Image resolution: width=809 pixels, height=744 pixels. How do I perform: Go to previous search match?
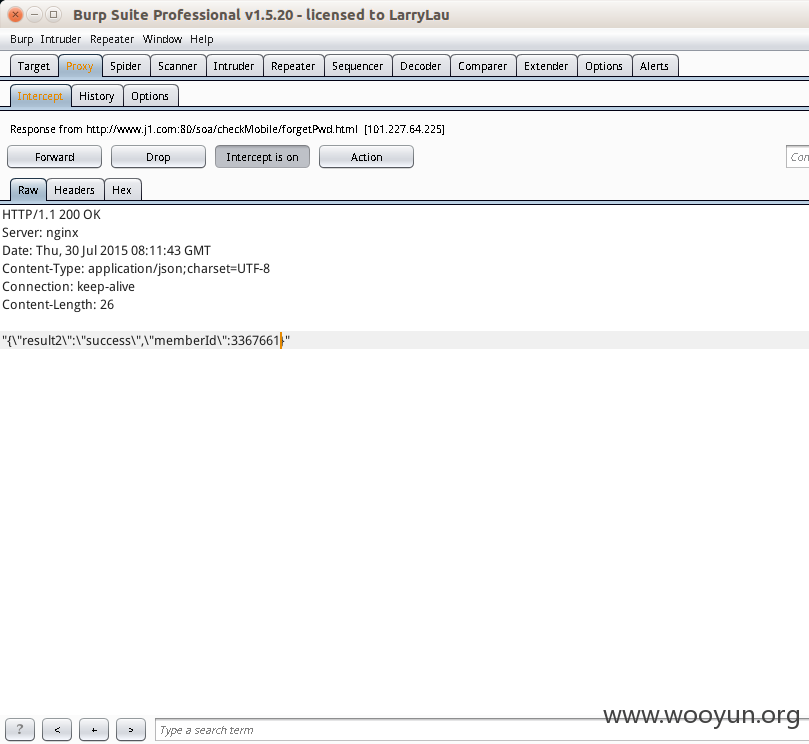coord(57,730)
